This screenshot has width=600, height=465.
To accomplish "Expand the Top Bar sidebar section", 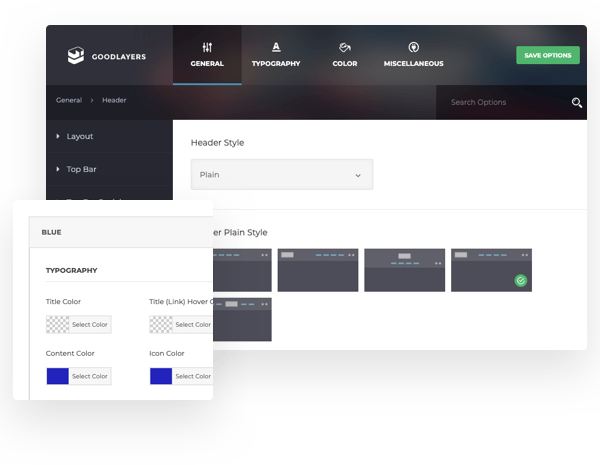I will [81, 169].
